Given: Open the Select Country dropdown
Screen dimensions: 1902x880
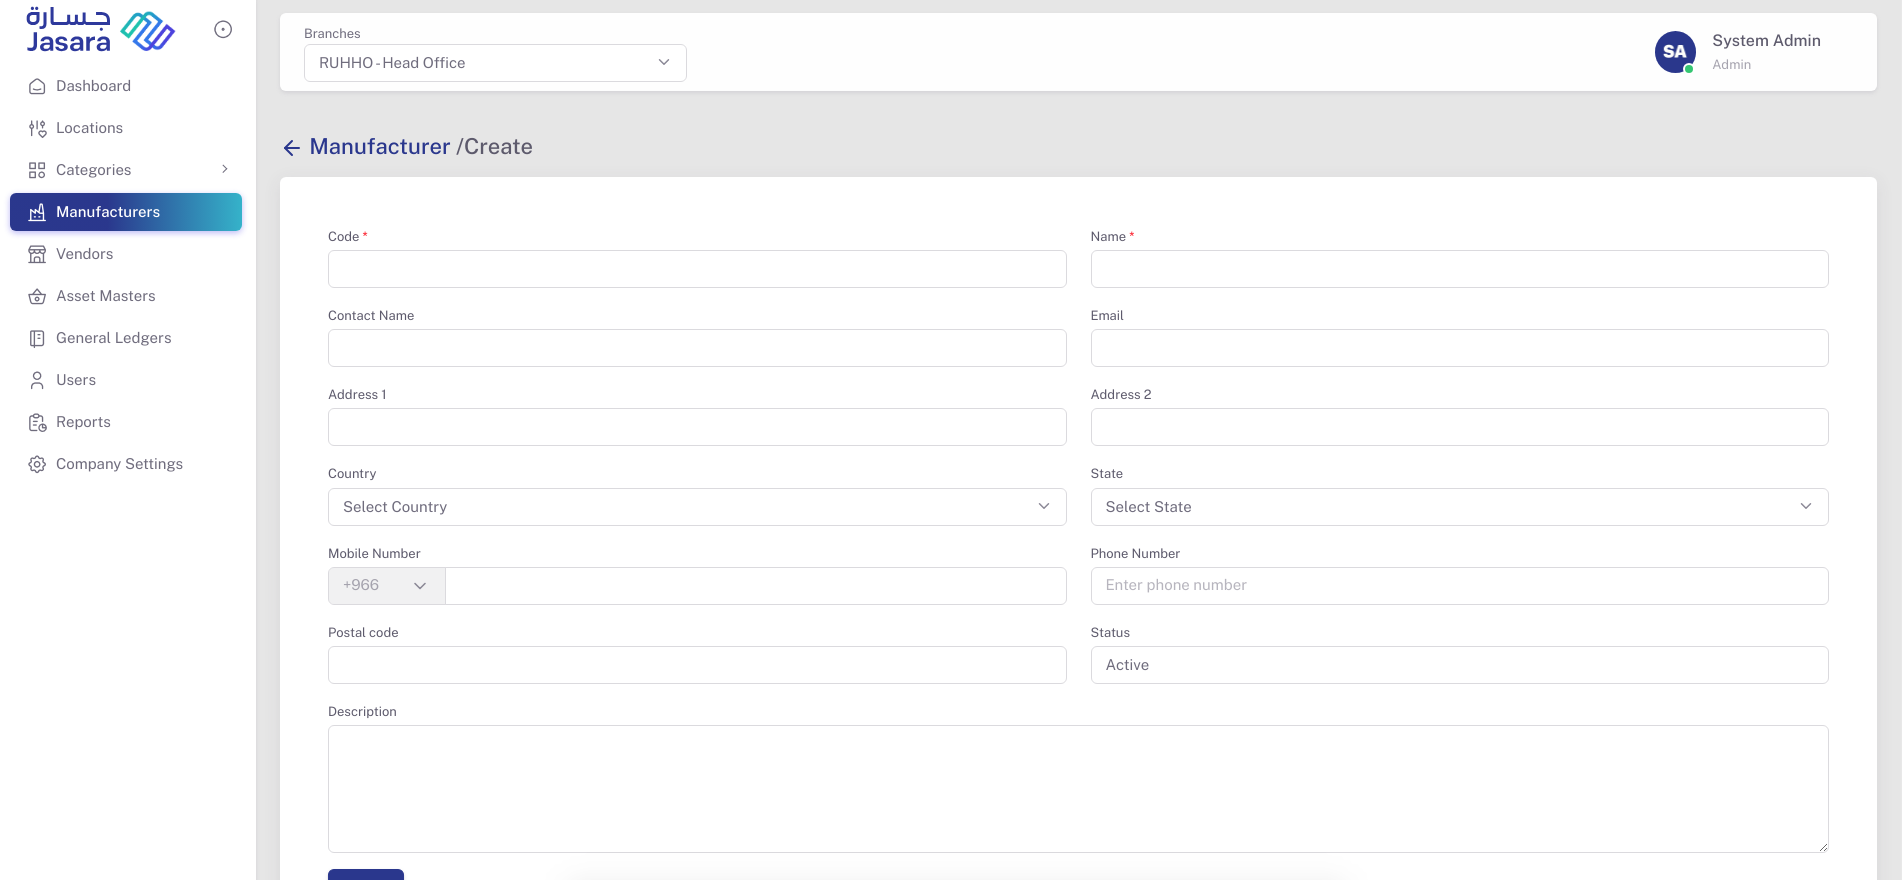Looking at the screenshot, I should point(696,507).
